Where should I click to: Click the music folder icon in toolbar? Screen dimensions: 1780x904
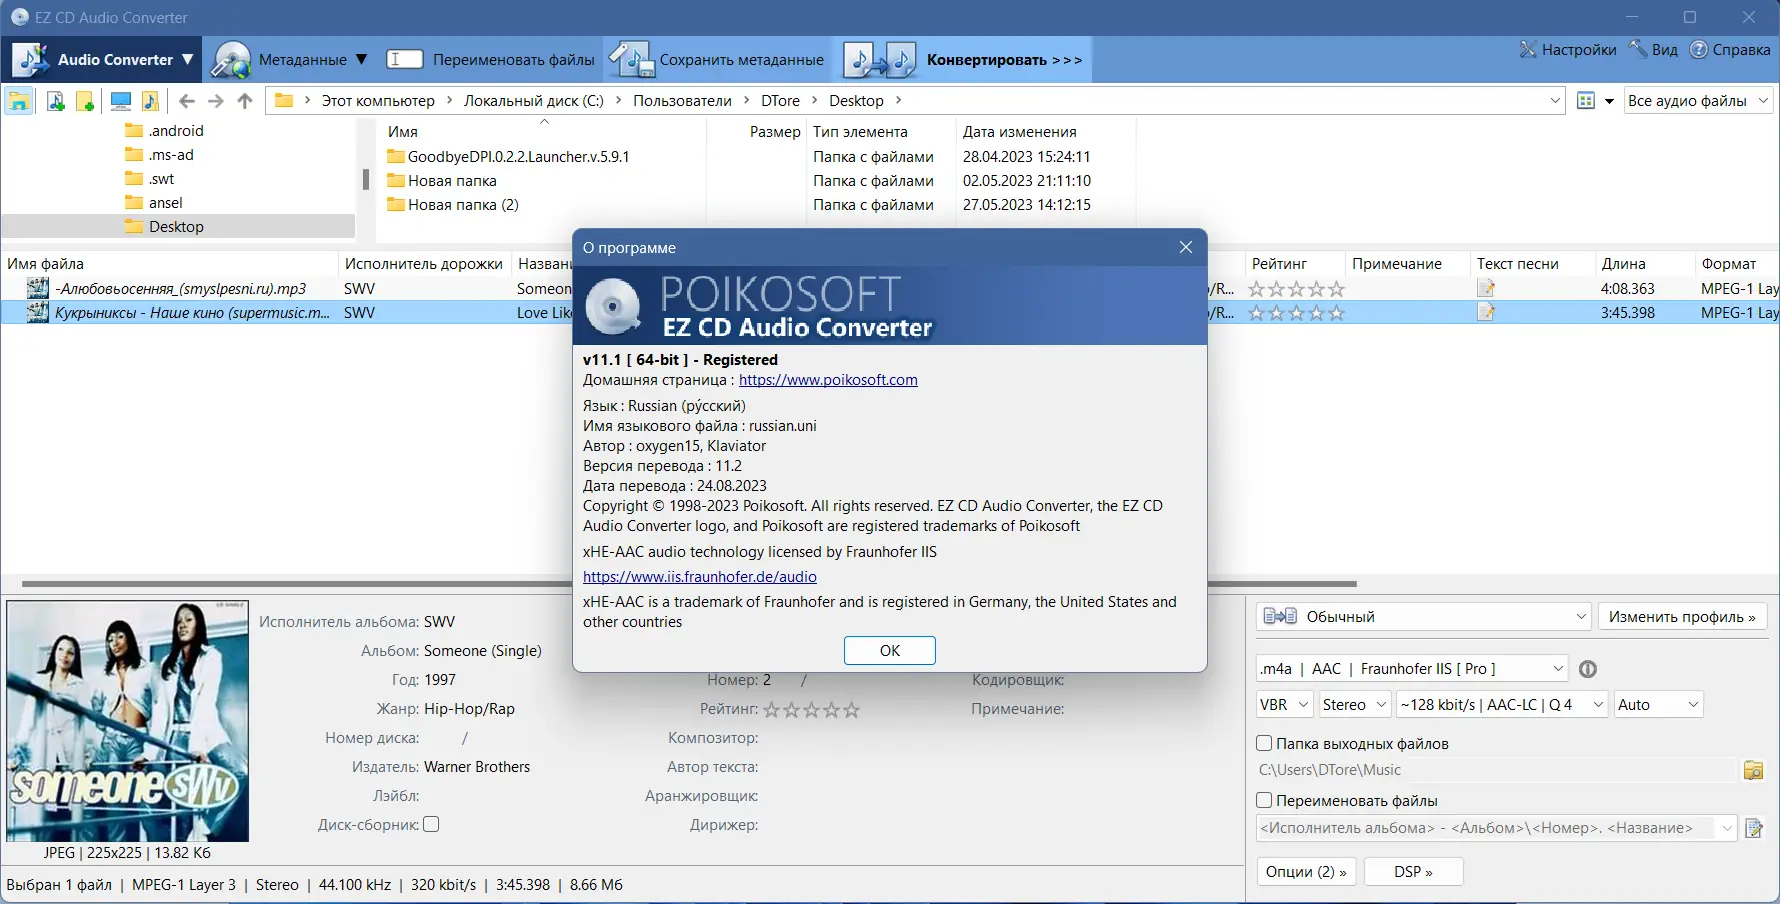click(x=150, y=101)
